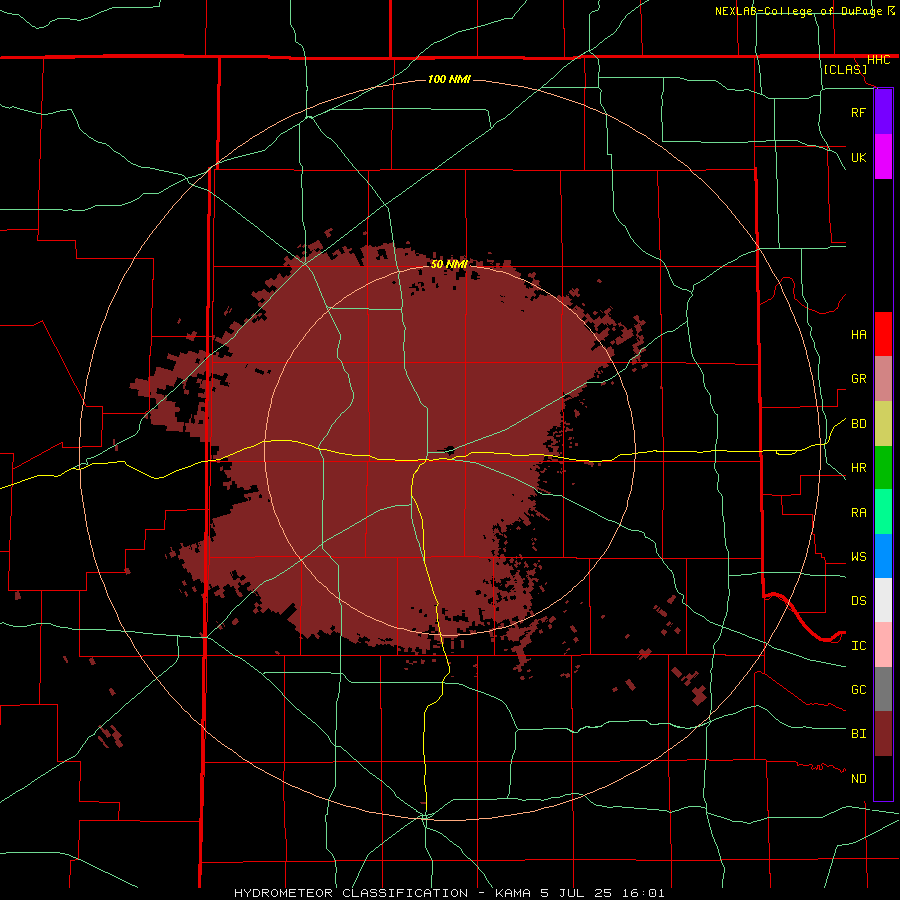Click the RA legend label

(858, 513)
